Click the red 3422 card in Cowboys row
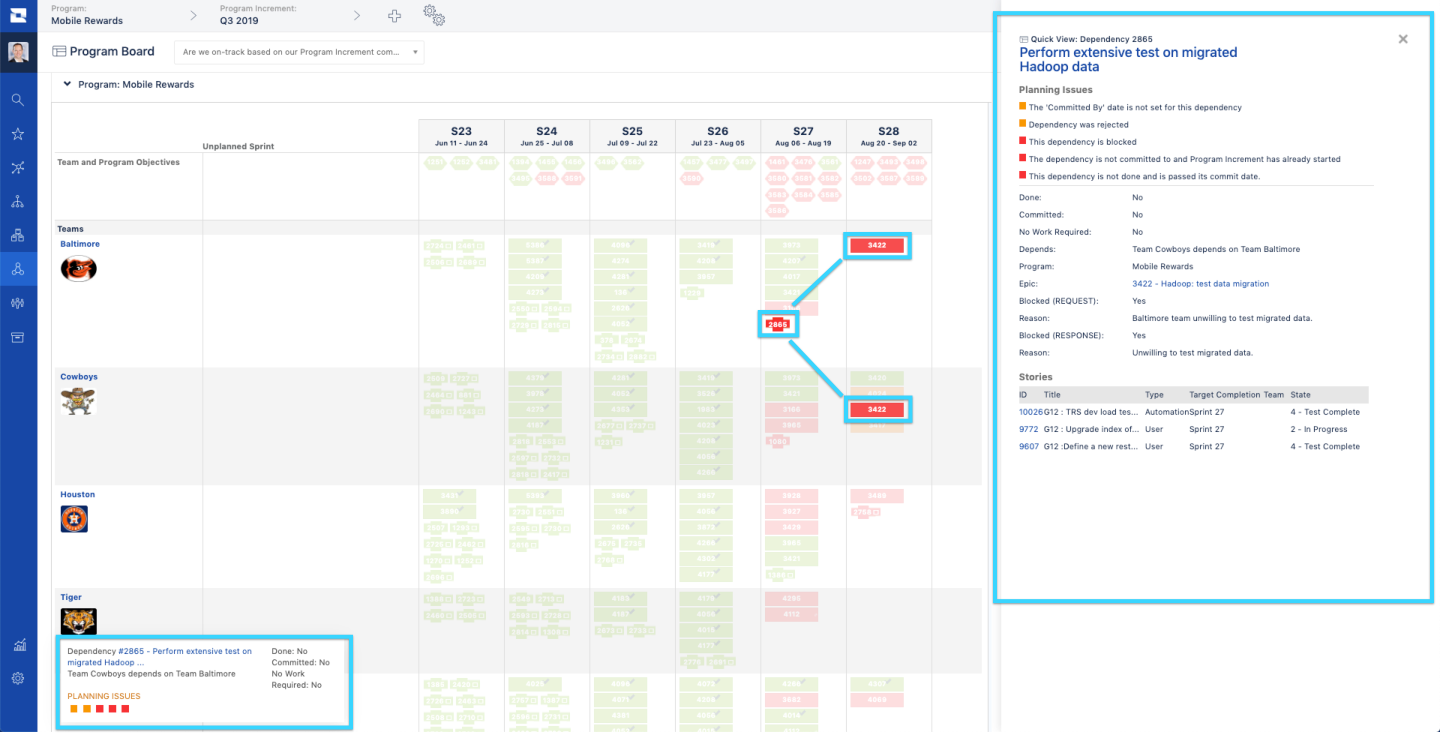The height and width of the screenshot is (735, 1440). point(877,409)
